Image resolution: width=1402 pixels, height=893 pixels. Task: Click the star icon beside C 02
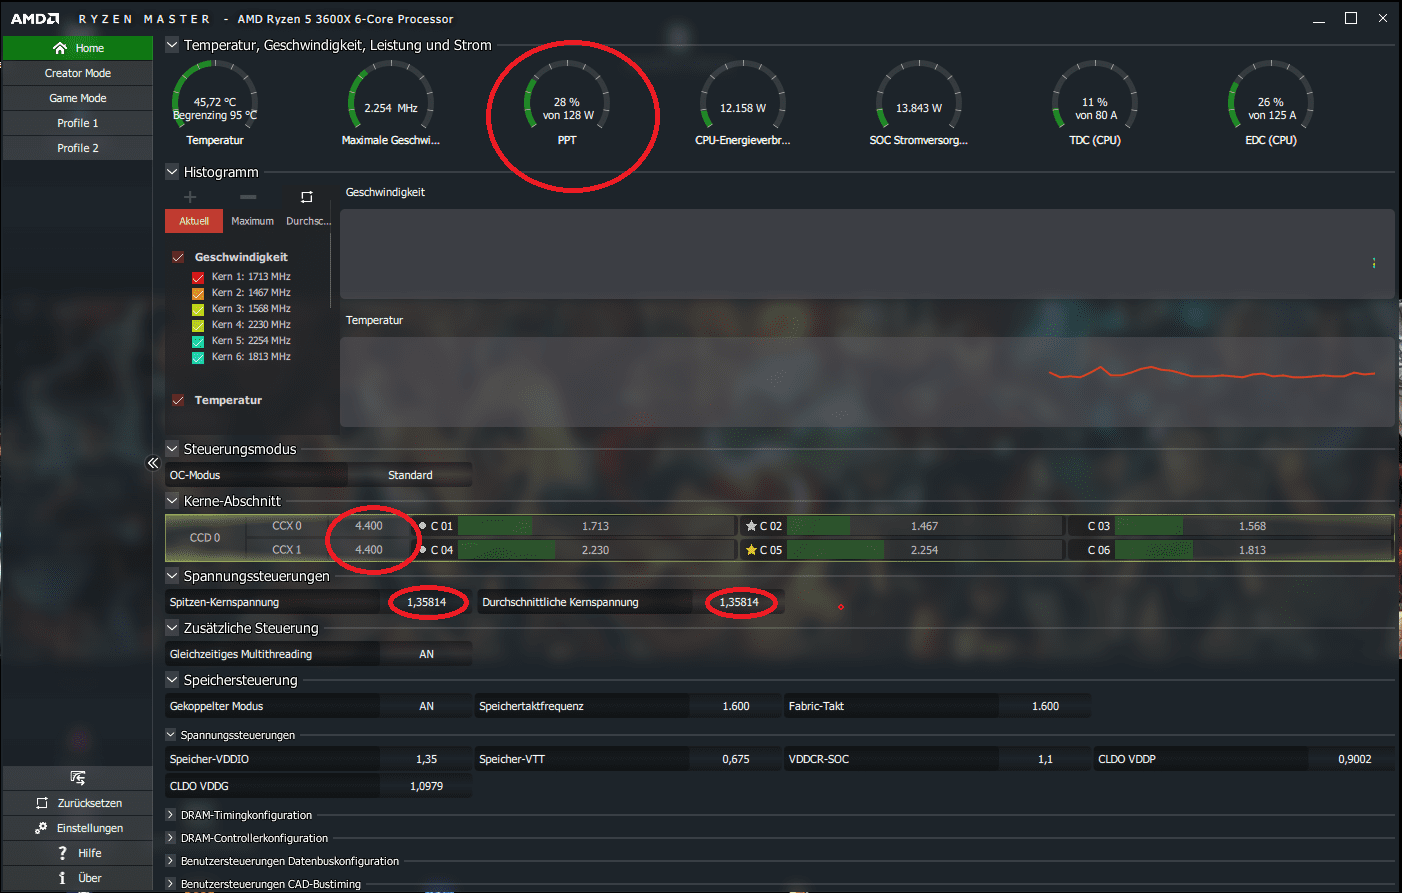(x=751, y=526)
